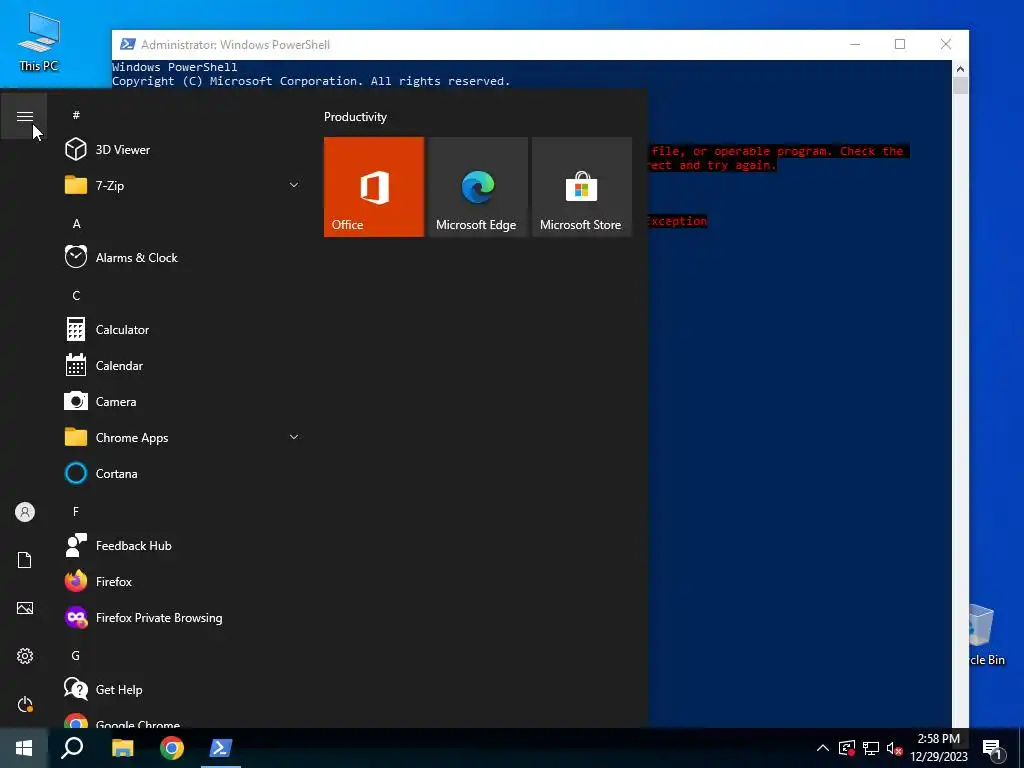This screenshot has height=768, width=1024.
Task: Expand the 7-Zip folder chevron
Action: coord(294,185)
